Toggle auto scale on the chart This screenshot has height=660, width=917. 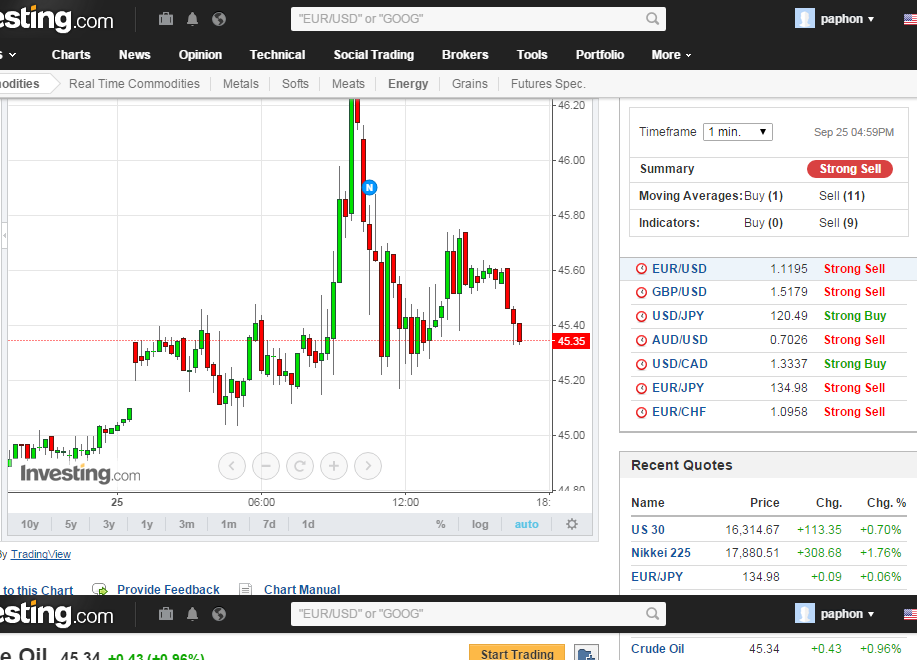pos(526,524)
